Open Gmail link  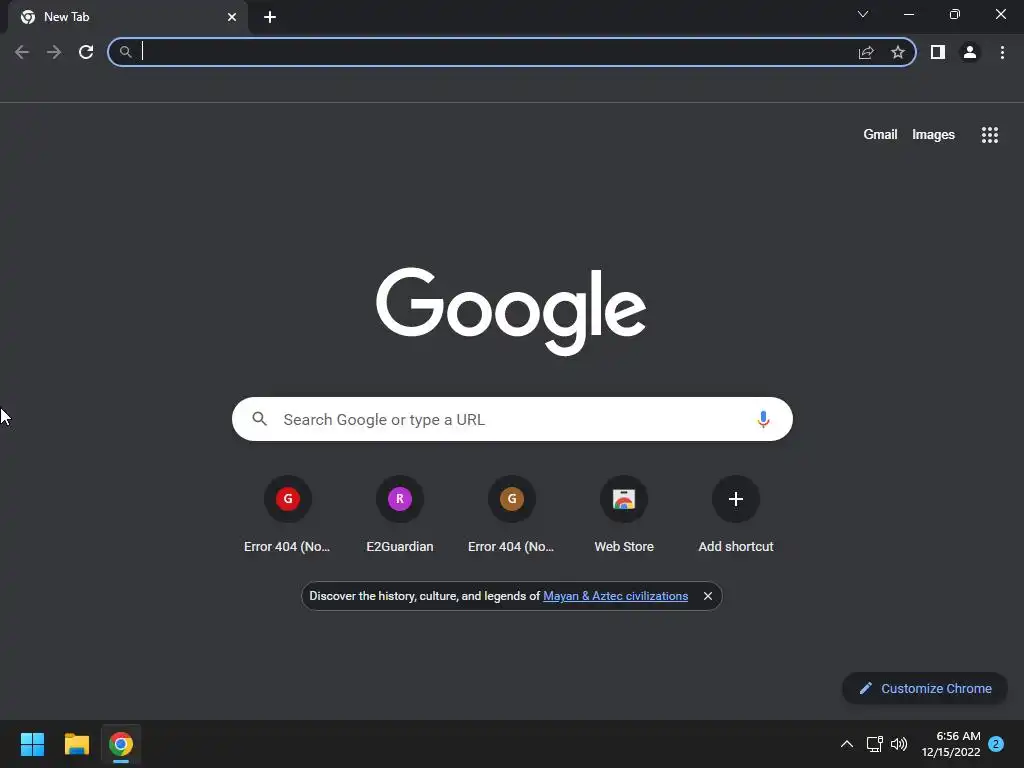point(880,135)
